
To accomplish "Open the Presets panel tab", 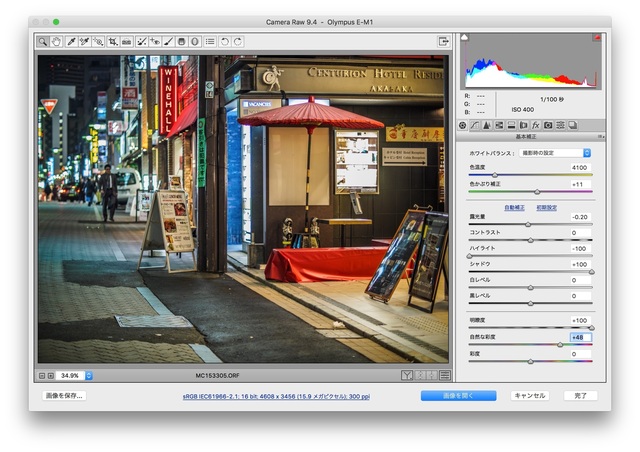I will (560, 125).
